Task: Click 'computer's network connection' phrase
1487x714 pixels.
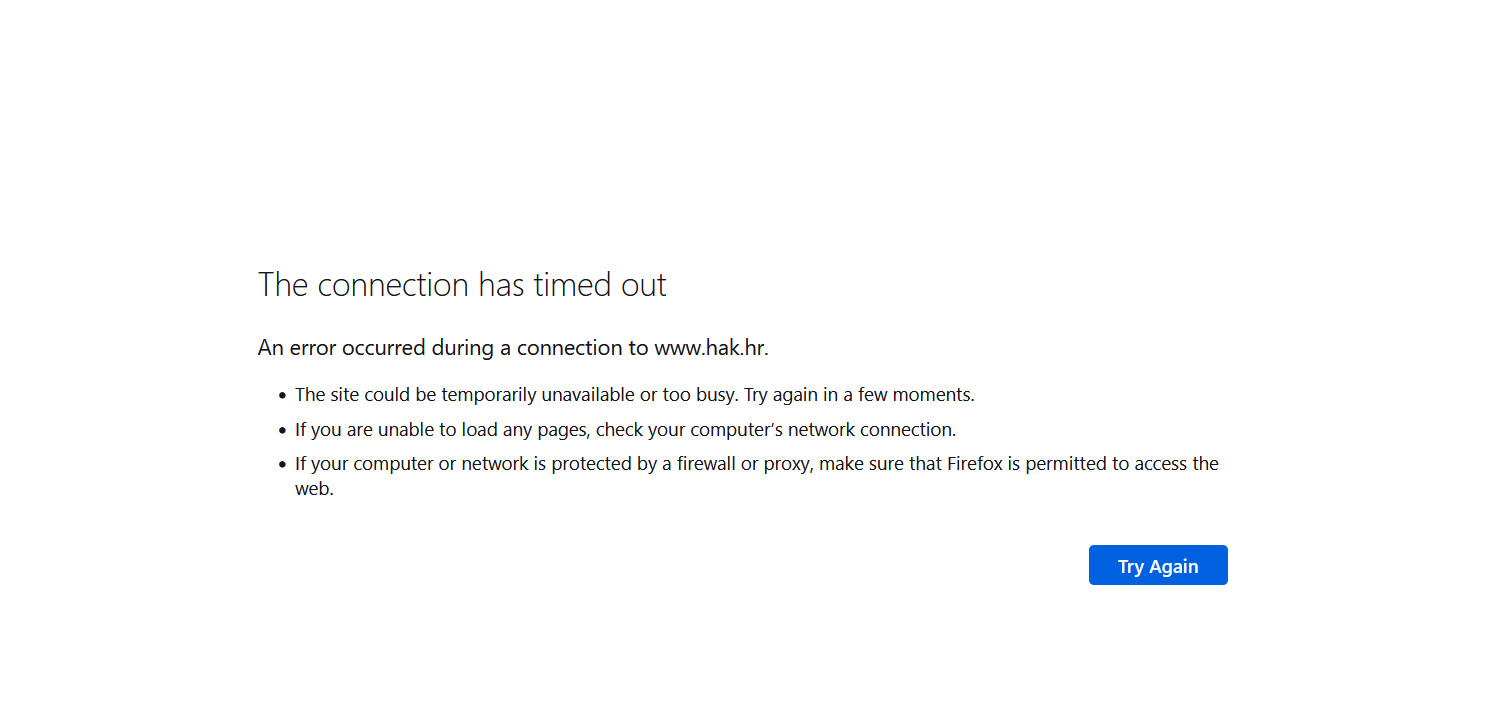Action: [x=775, y=430]
